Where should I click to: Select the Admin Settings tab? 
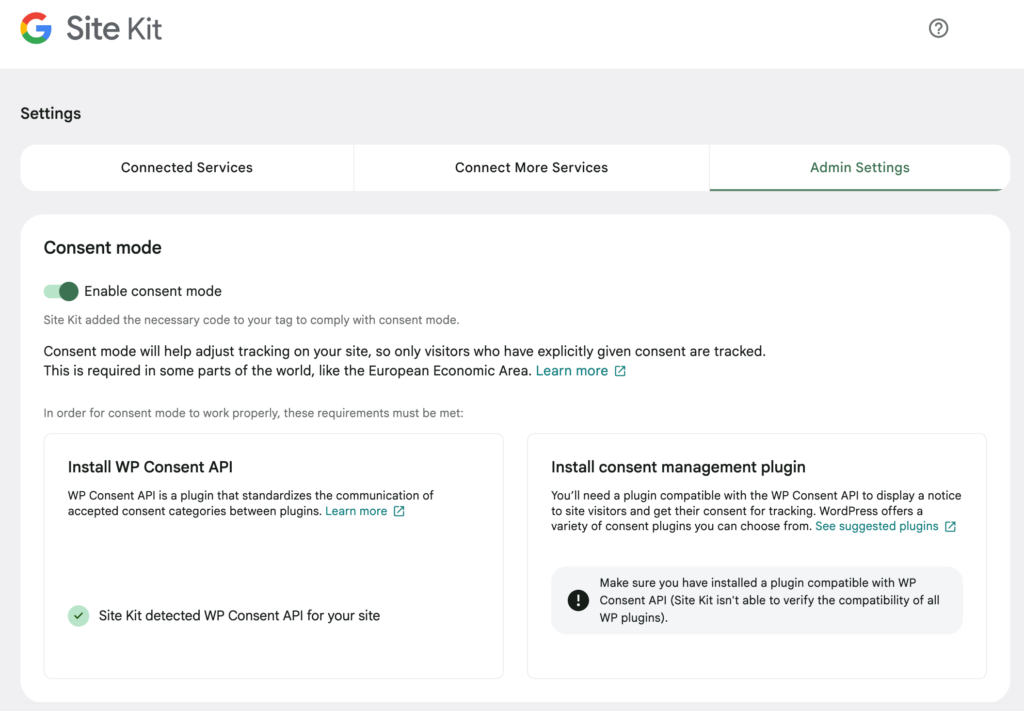(x=859, y=167)
